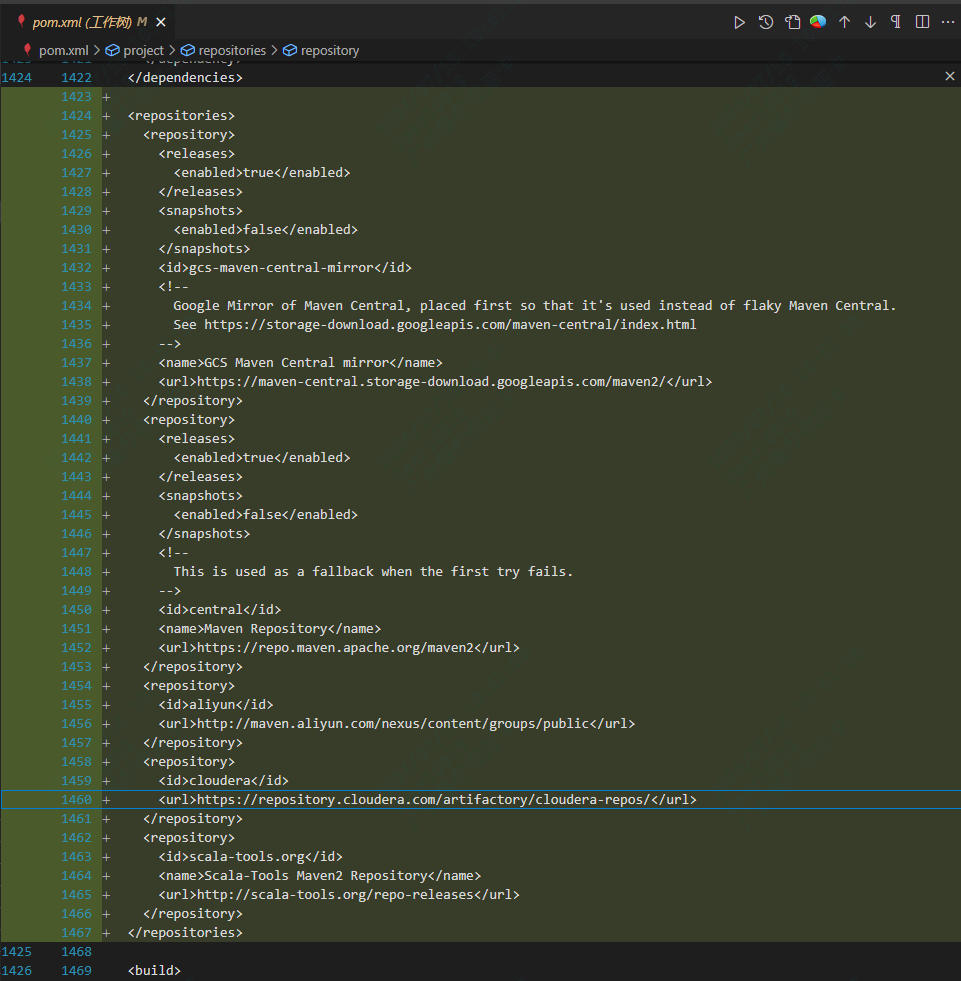Click the M modified badge on tab

point(142,22)
